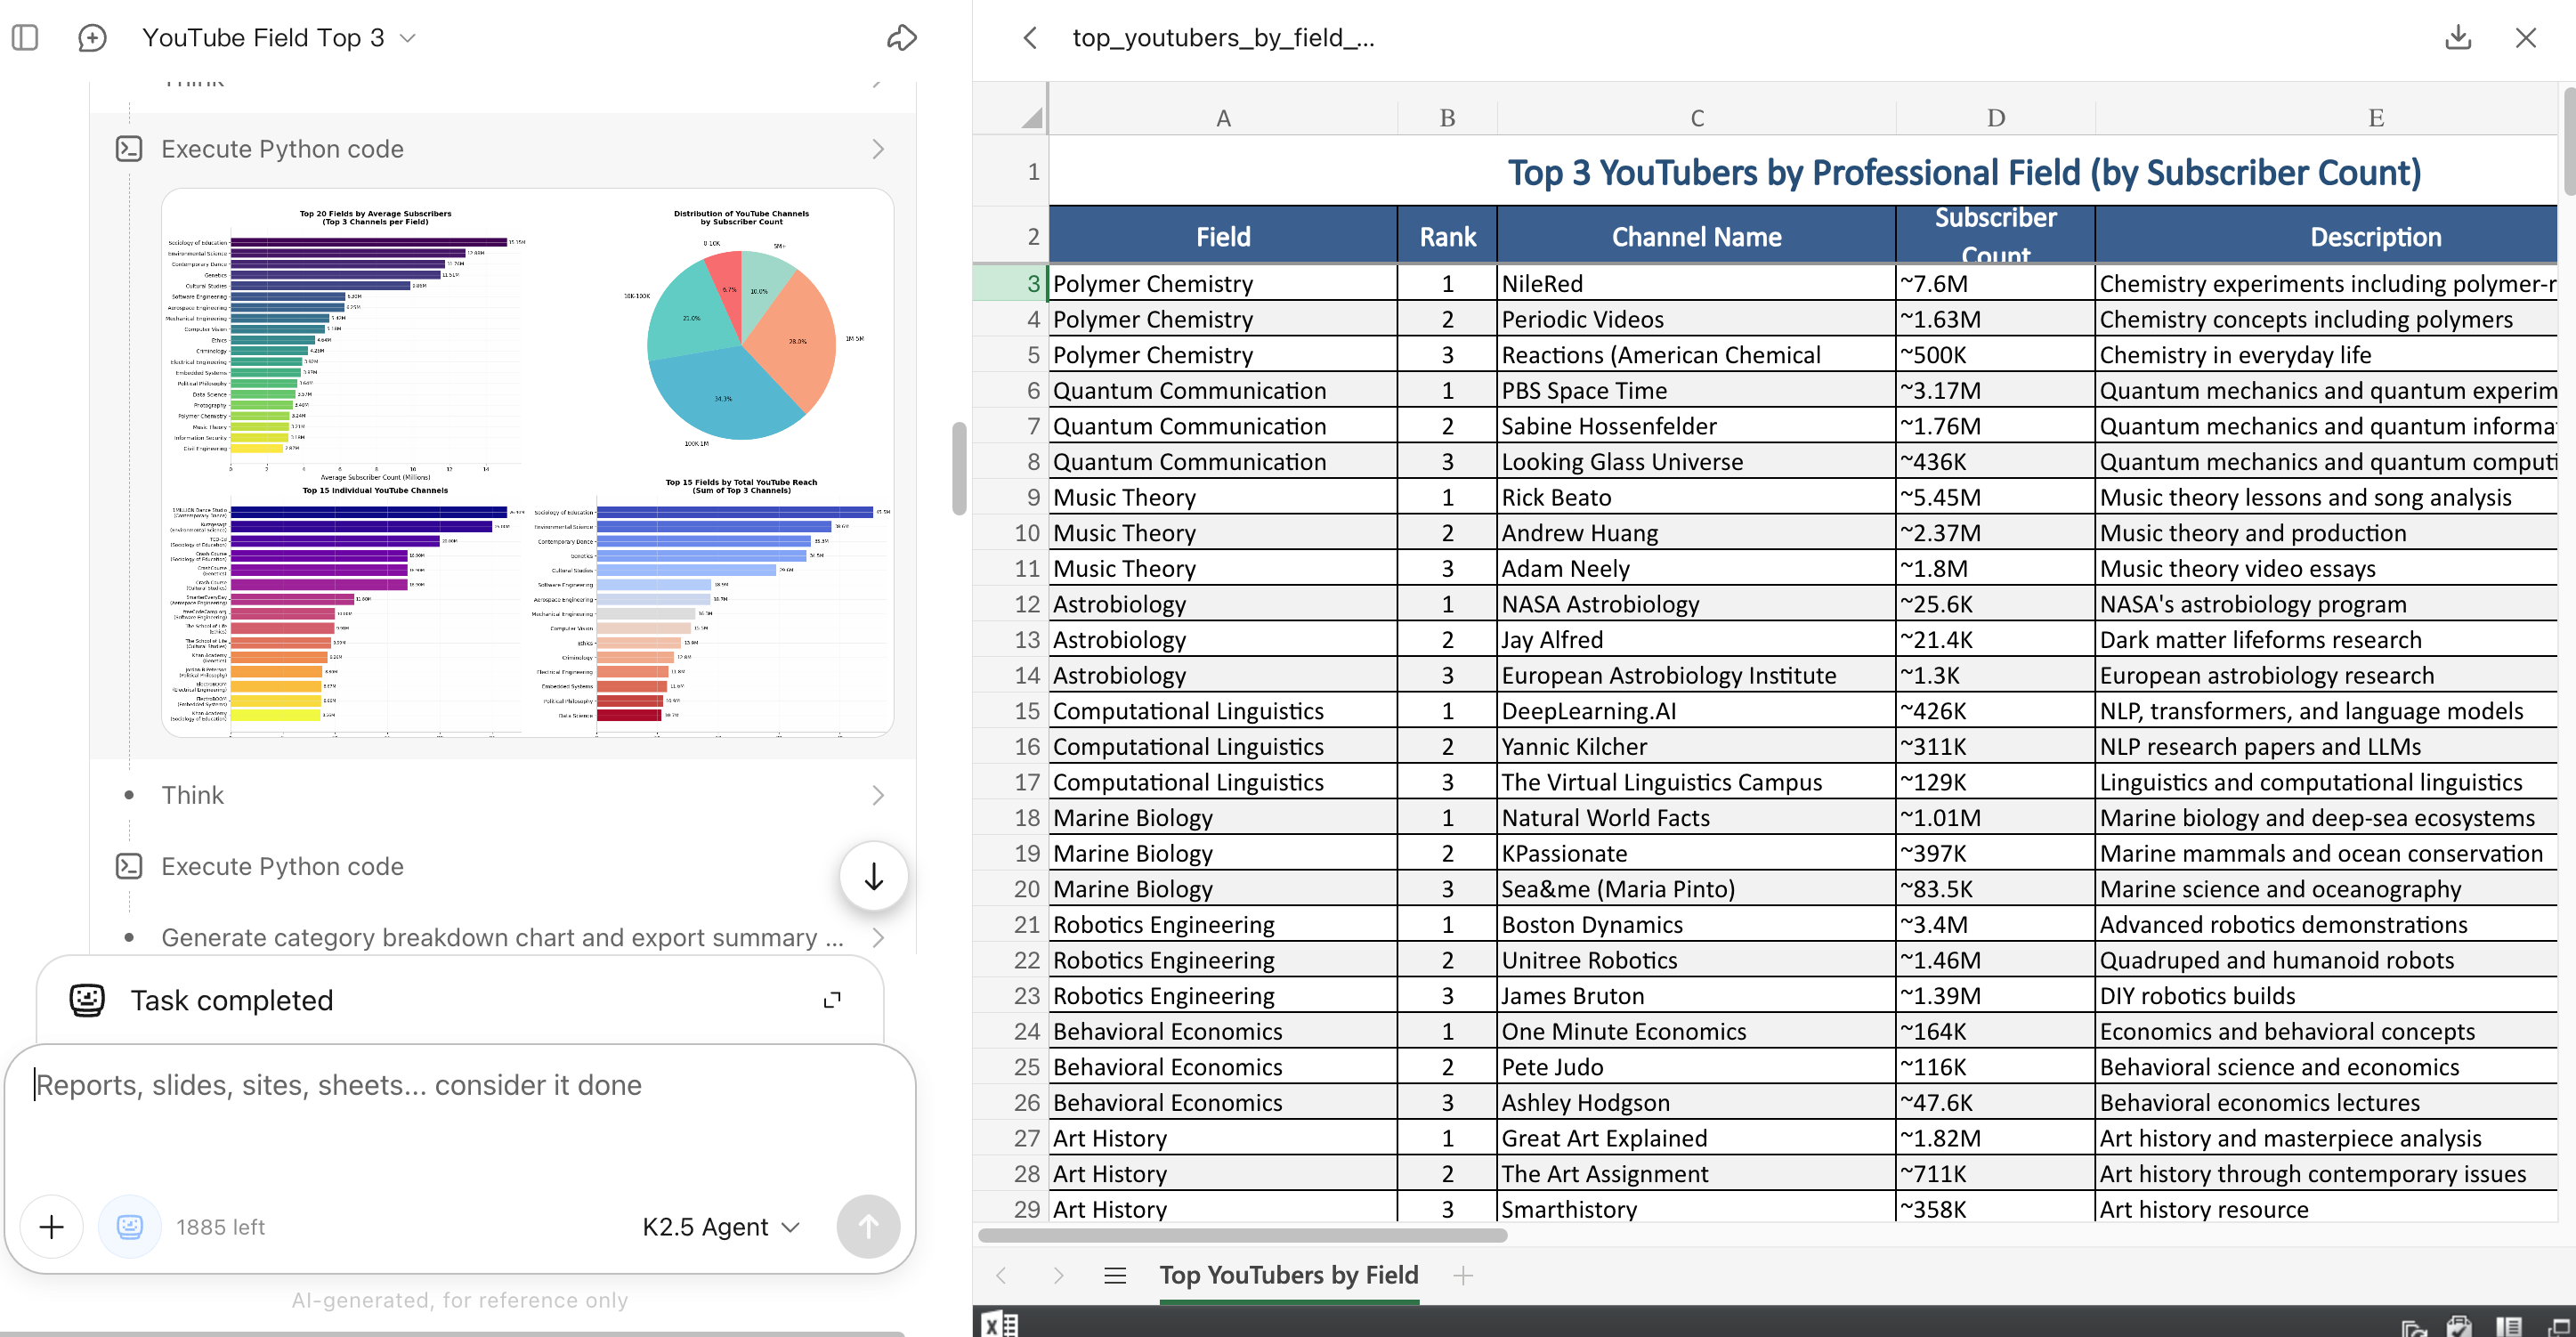
Task: Click the plus attachment button
Action: (52, 1226)
